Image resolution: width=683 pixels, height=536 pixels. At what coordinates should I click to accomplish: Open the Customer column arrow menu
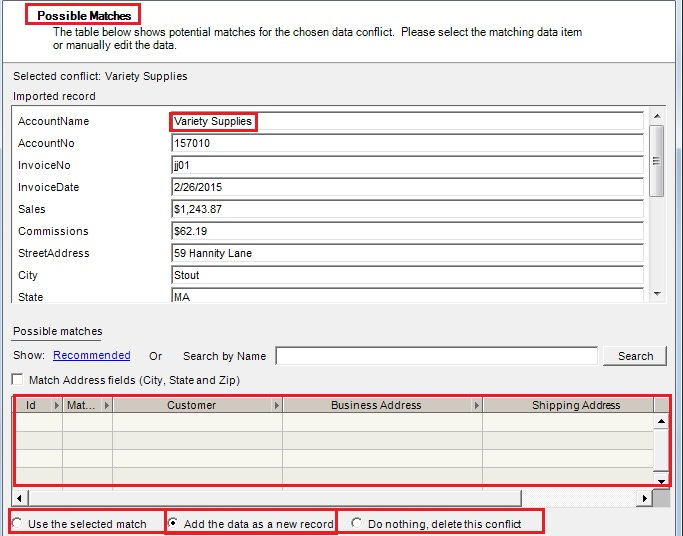click(277, 405)
